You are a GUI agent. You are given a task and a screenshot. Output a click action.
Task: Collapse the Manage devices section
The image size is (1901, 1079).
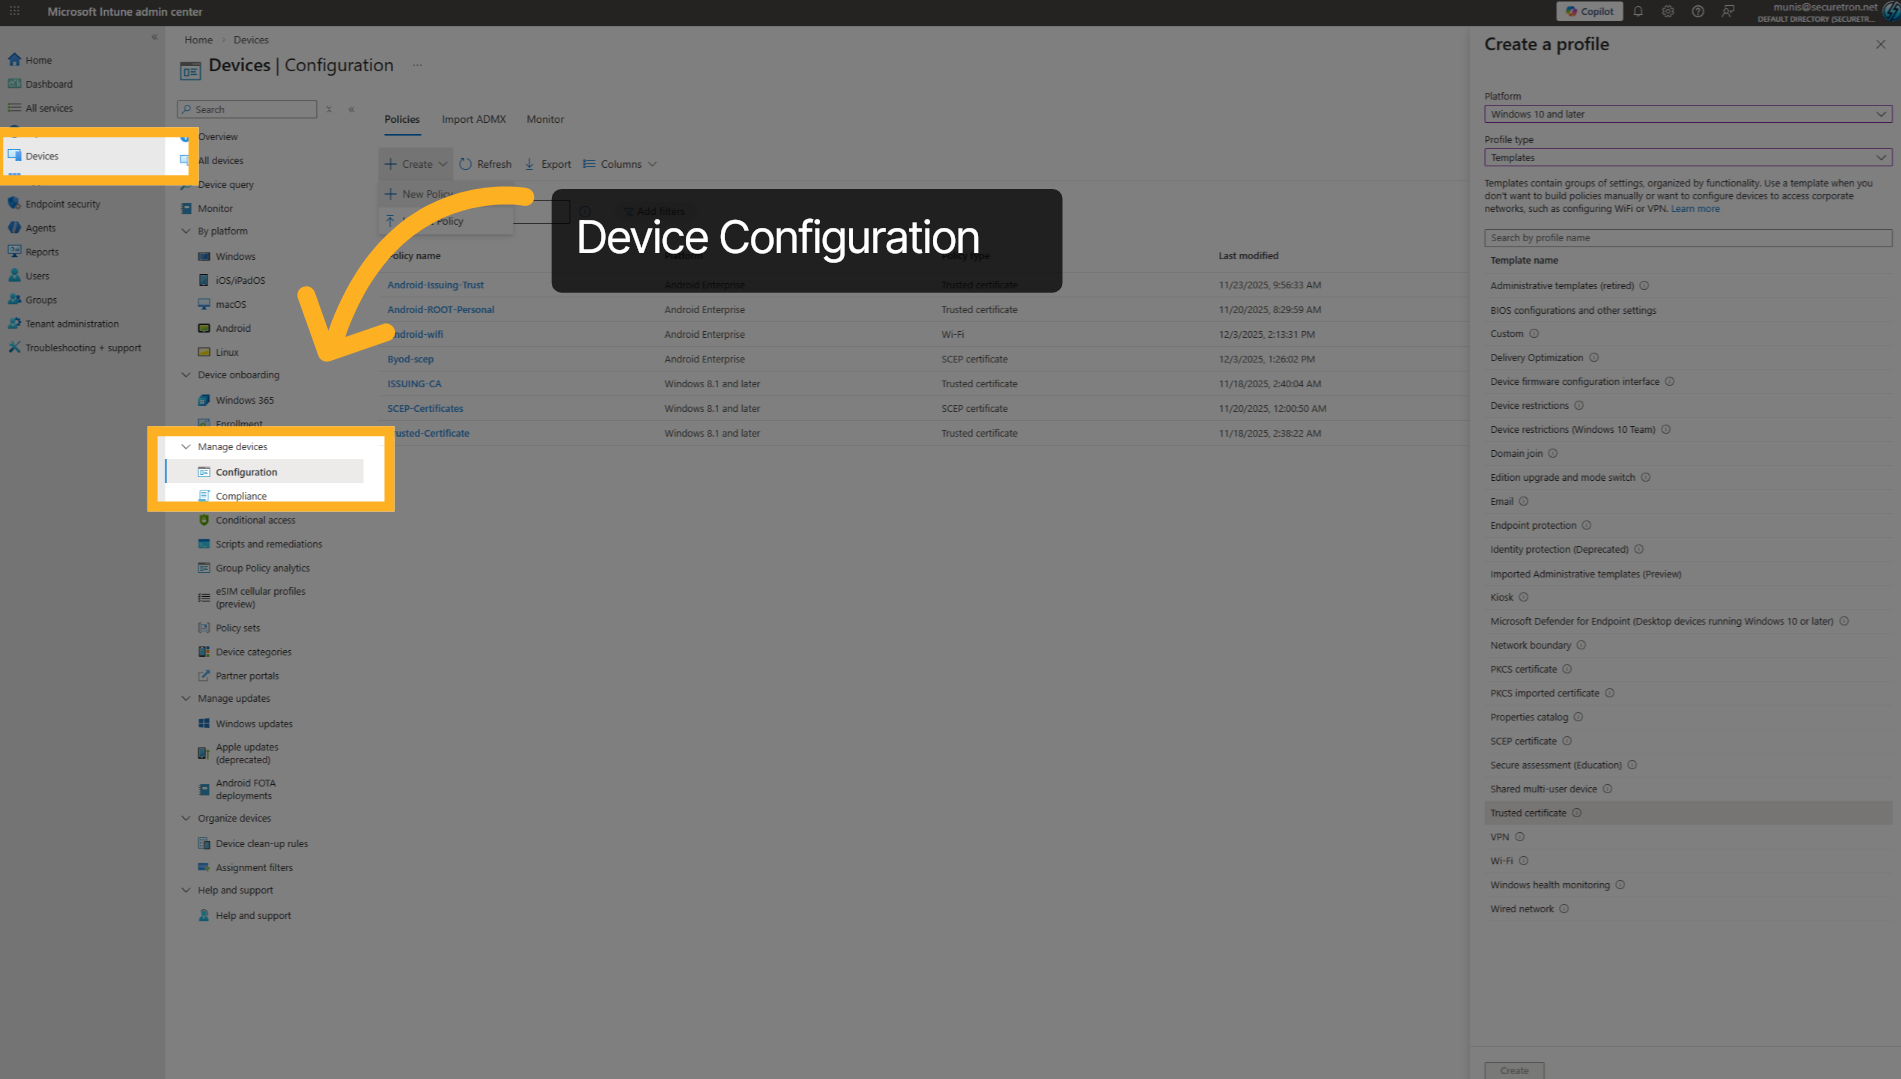(x=186, y=446)
